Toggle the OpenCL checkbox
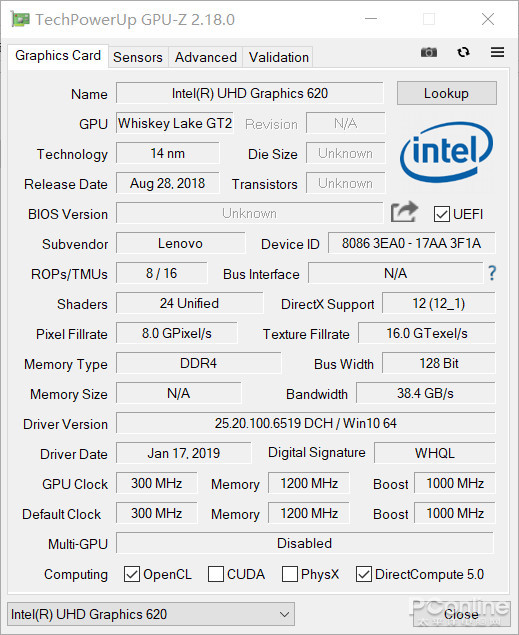 (132, 574)
